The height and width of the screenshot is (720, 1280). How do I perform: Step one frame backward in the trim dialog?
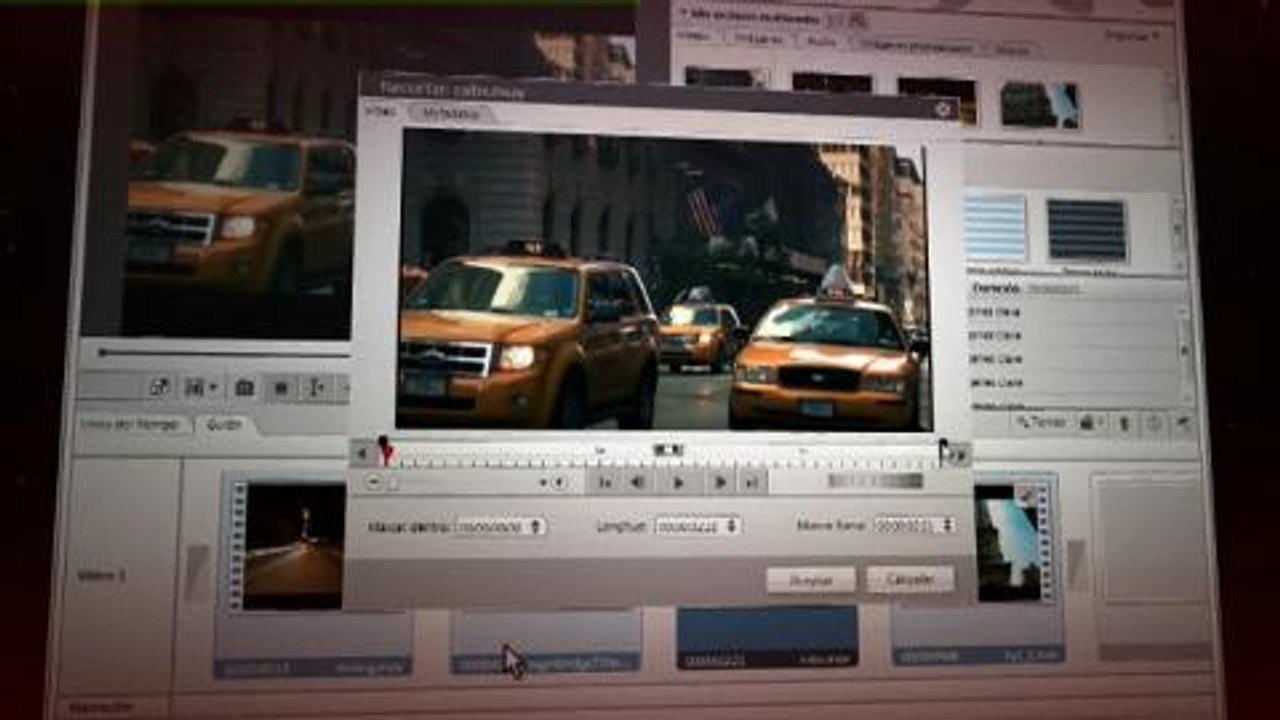[636, 482]
